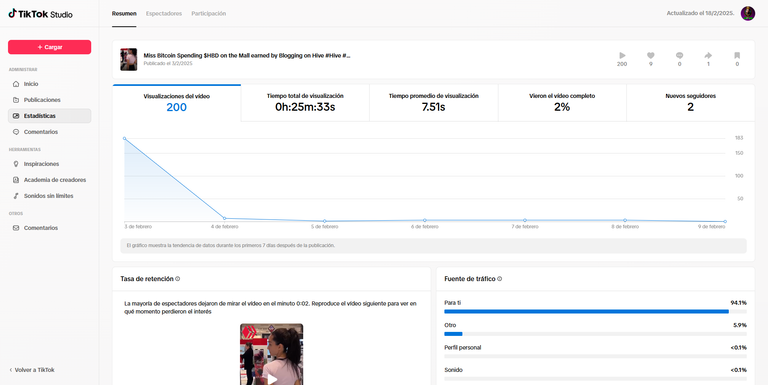
Task: Open the profile avatar menu
Action: click(x=747, y=13)
